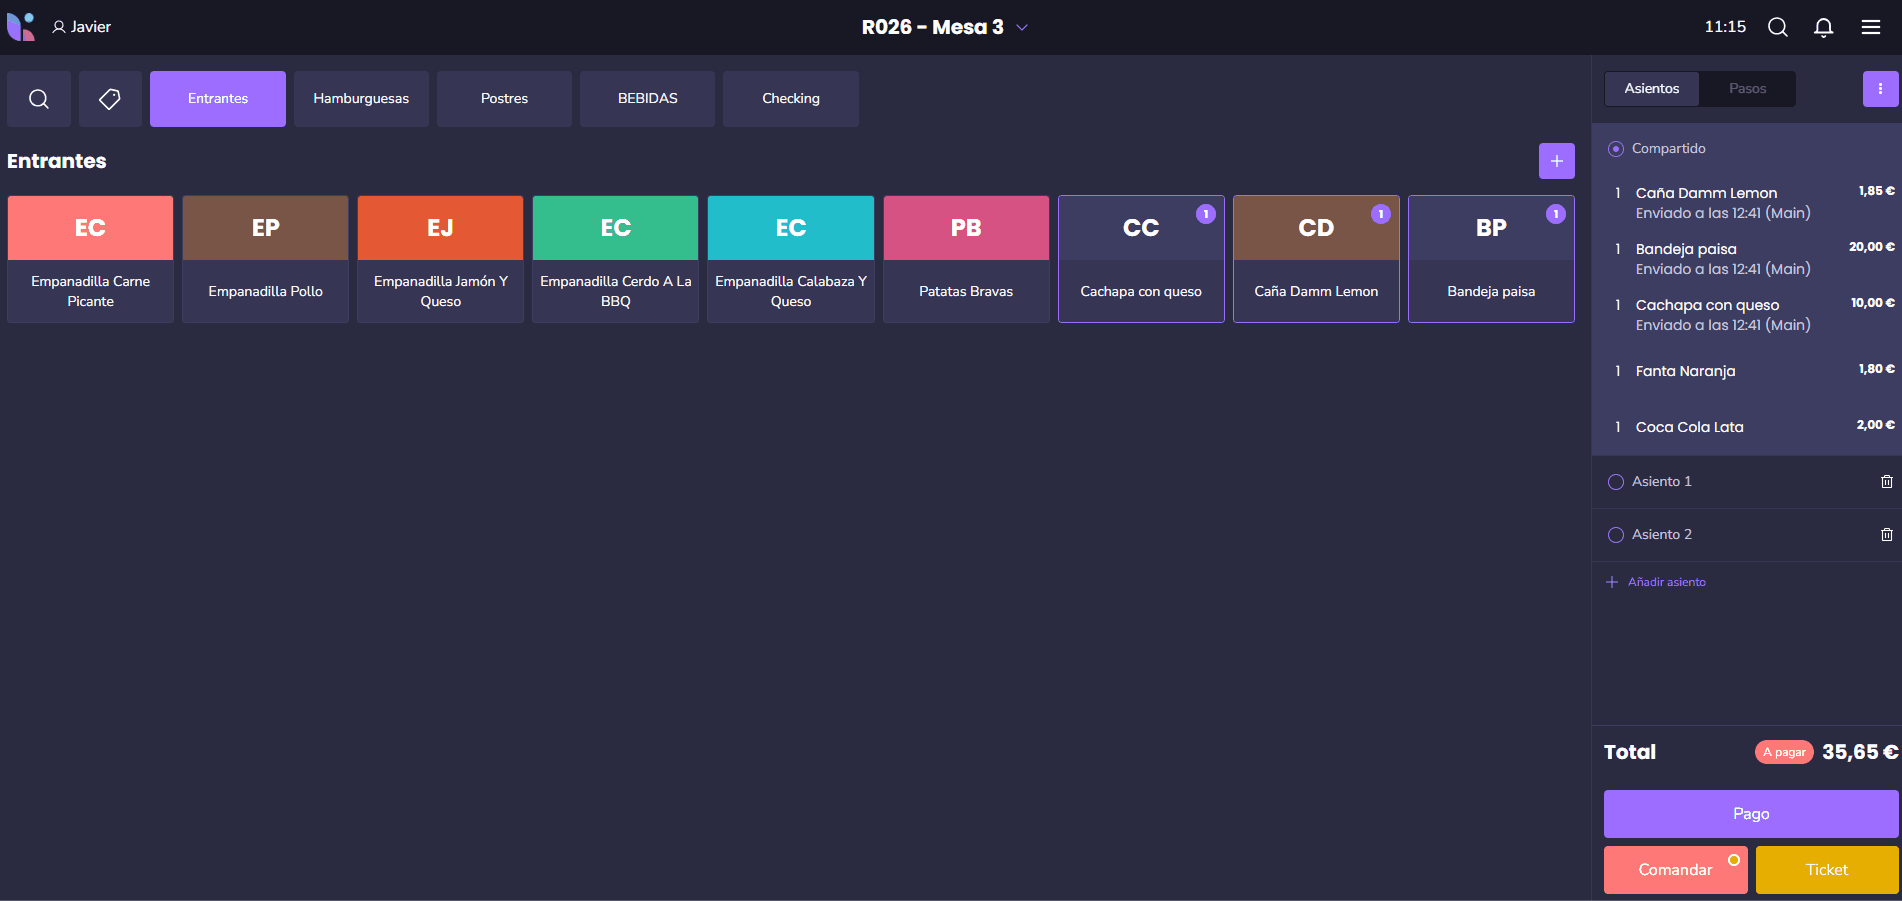The image size is (1902, 901).
Task: Open the notifications bell
Action: 1823,27
